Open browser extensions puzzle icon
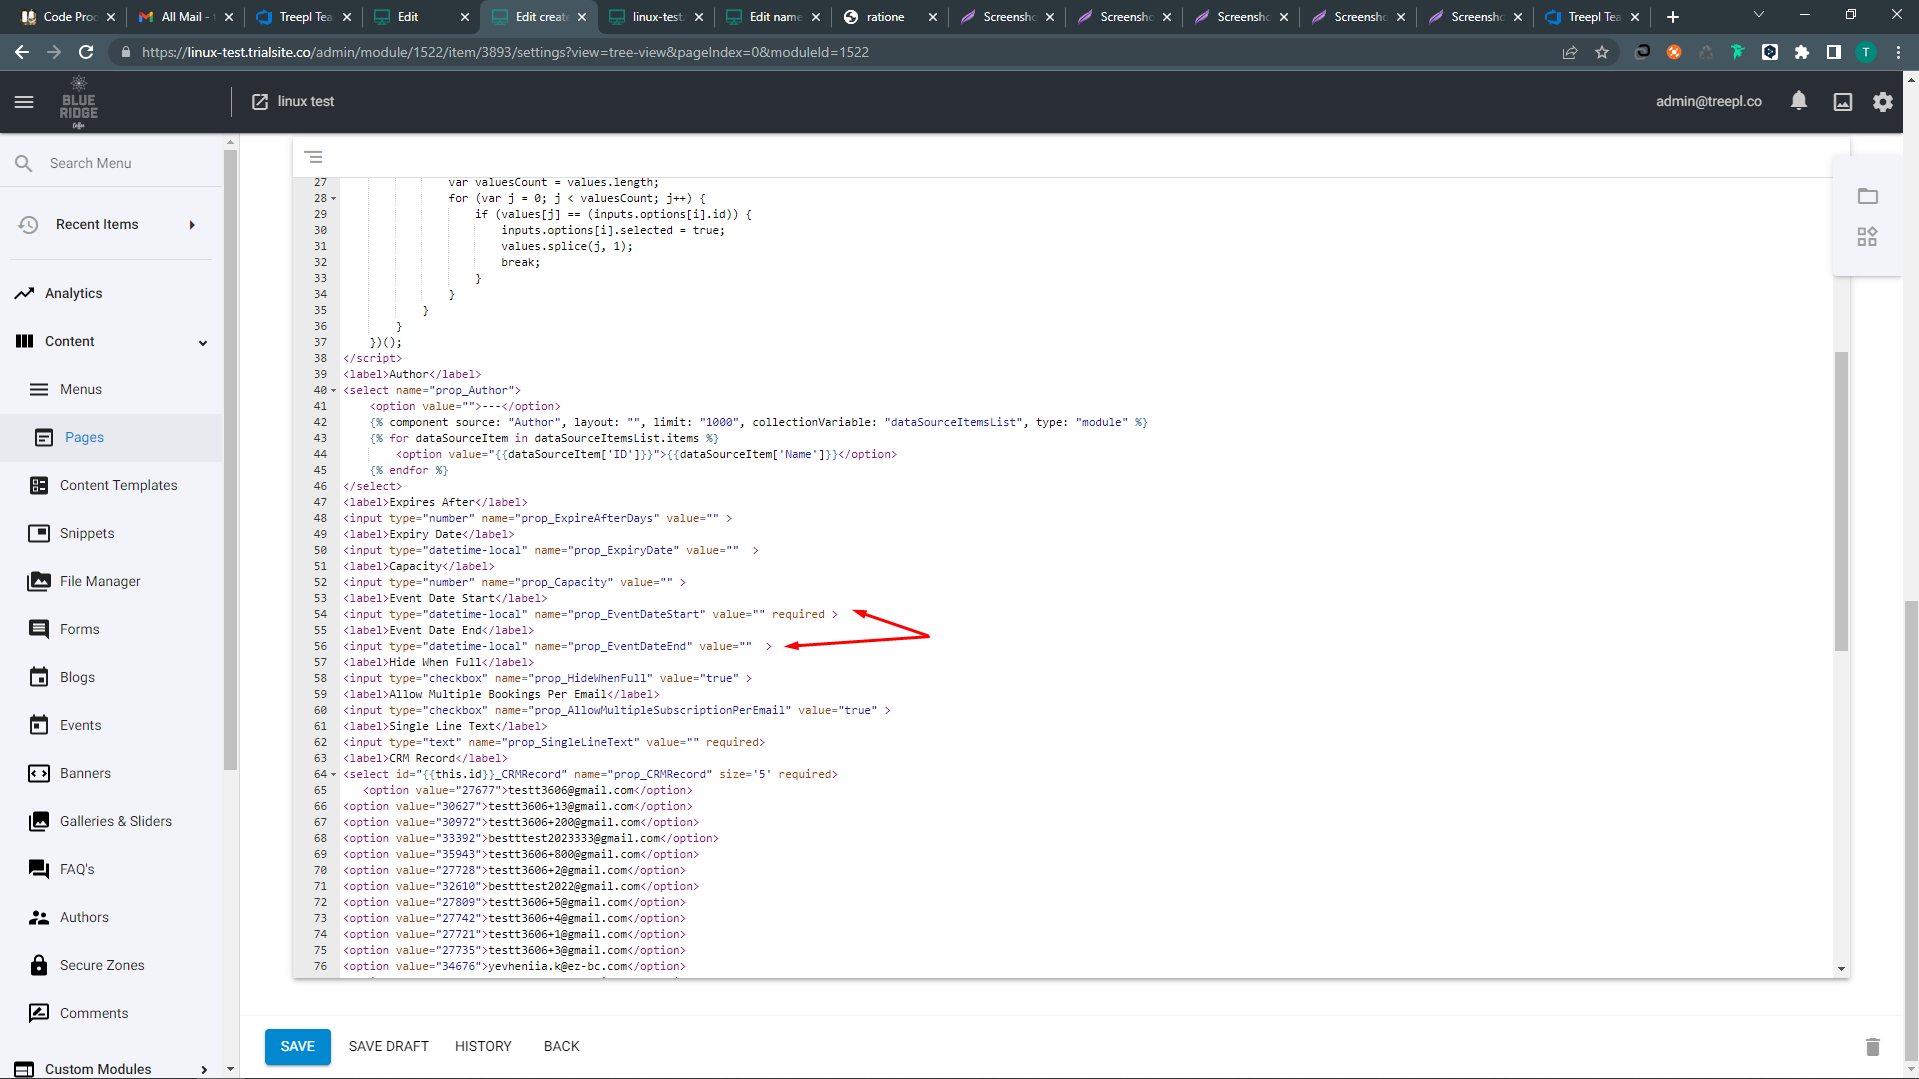 coord(1802,52)
